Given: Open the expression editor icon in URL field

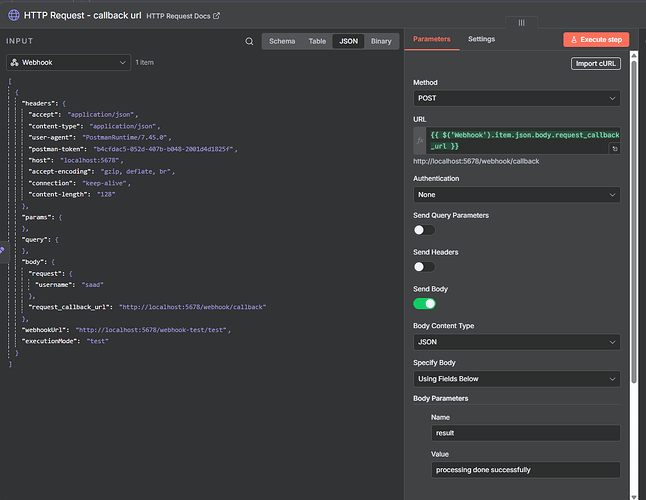Looking at the screenshot, I should coord(614,148).
